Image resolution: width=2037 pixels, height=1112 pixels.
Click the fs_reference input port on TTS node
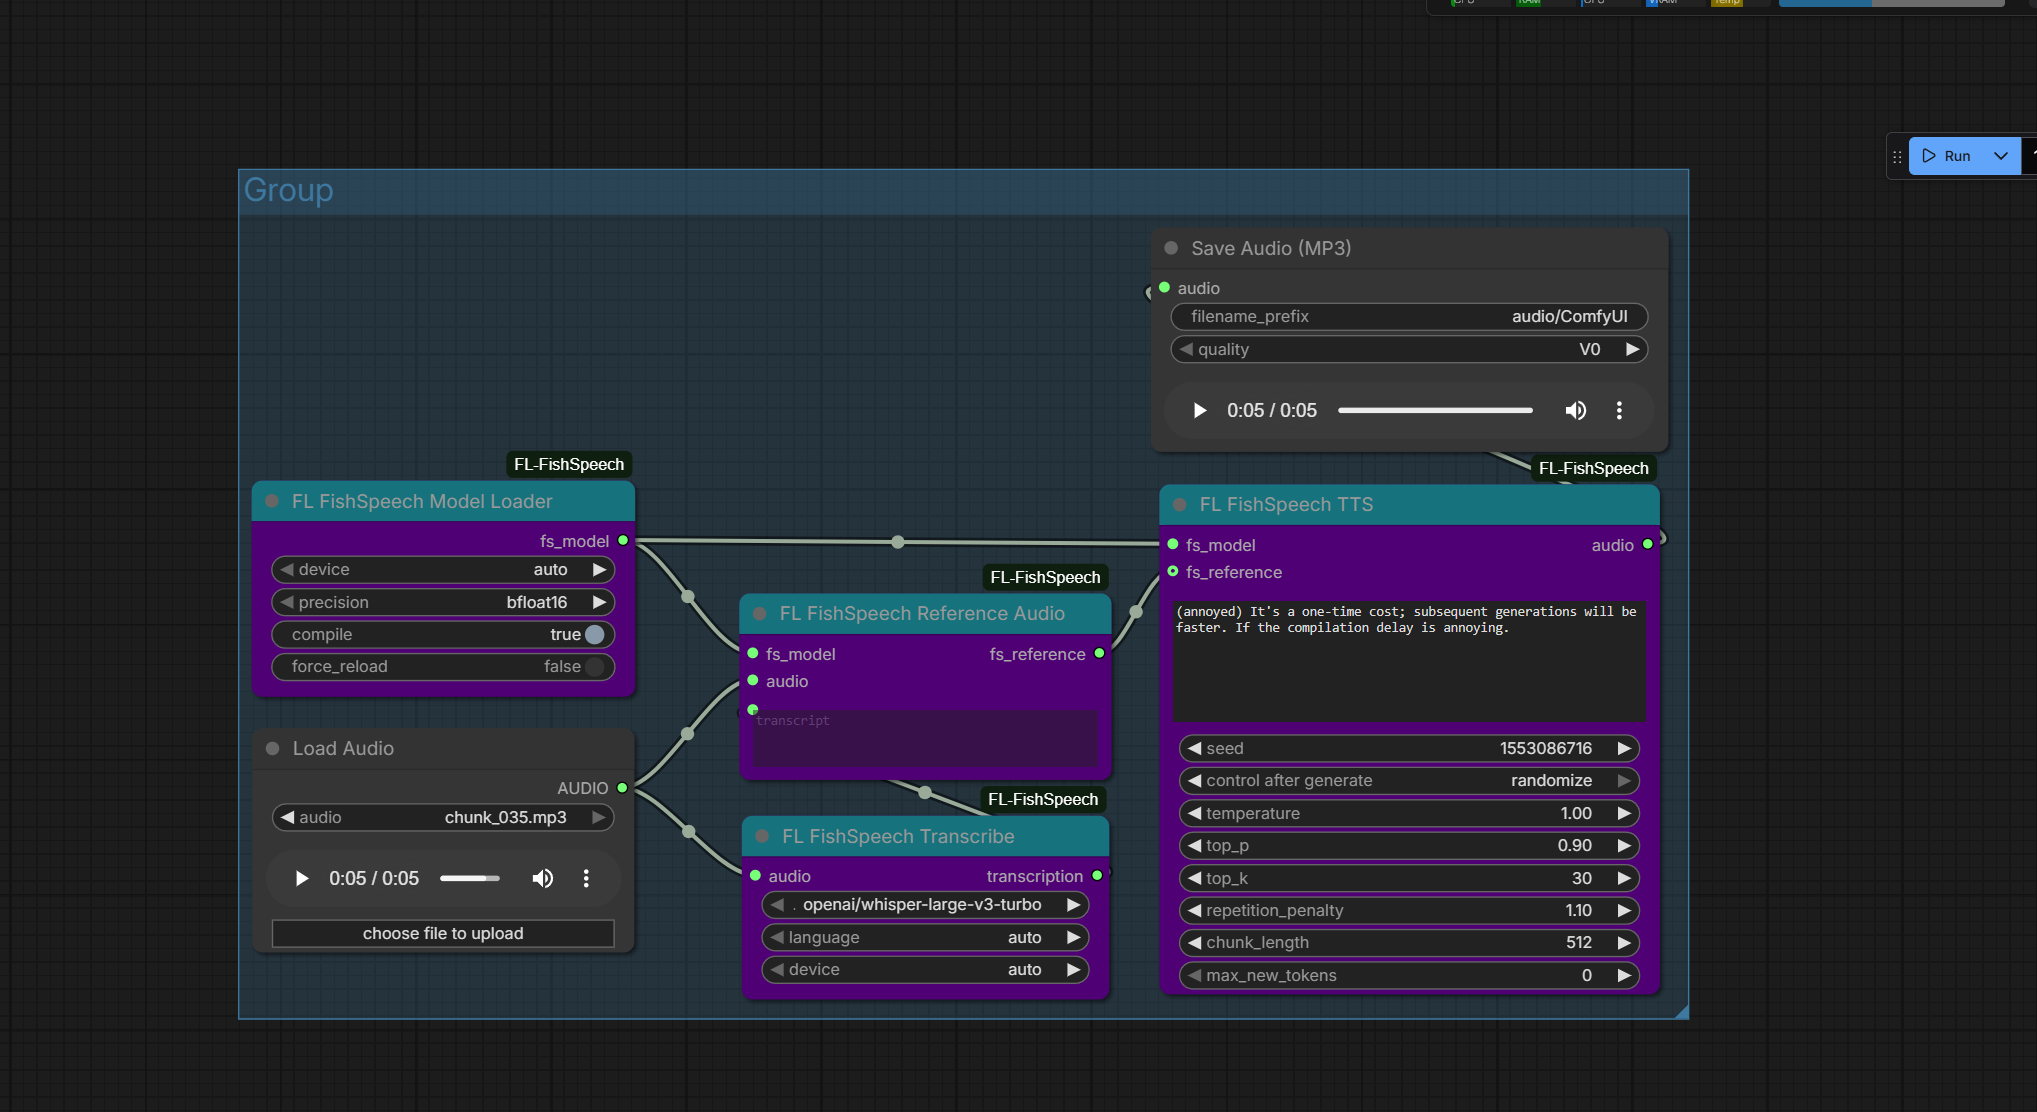[x=1173, y=571]
